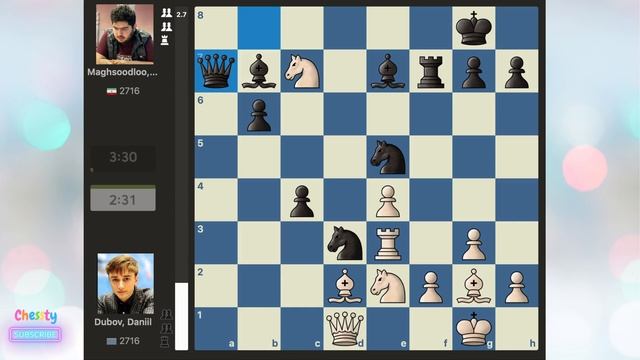640x360 pixels.
Task: Click the Chessty channel logo
Action: coord(36,316)
